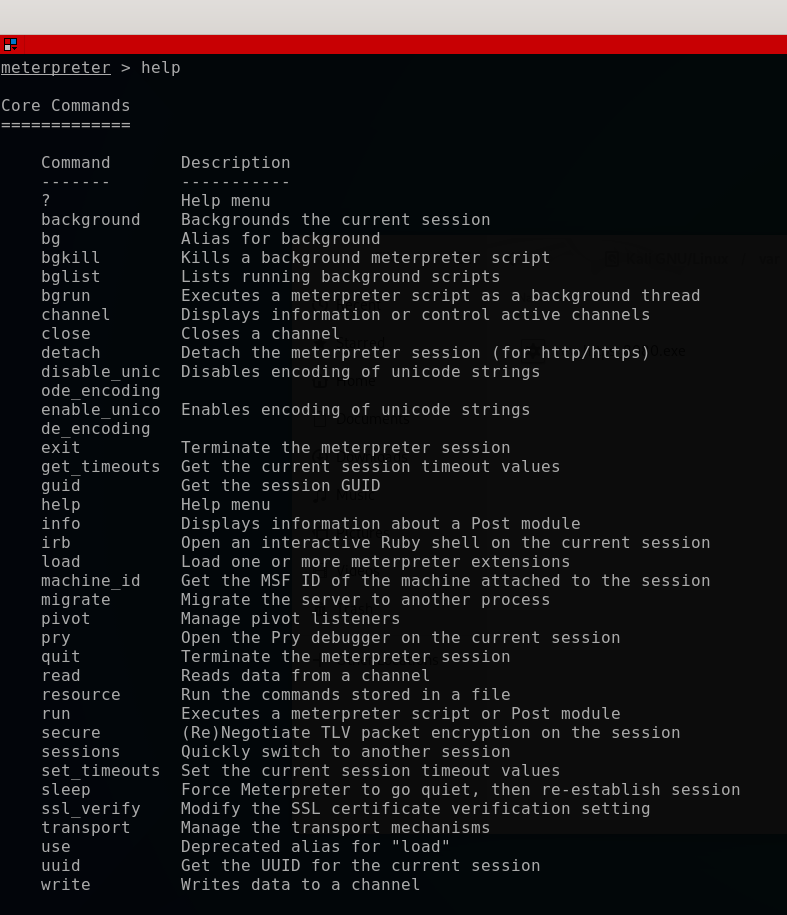Click the pivot command entry
This screenshot has width=787, height=915.
pos(65,619)
